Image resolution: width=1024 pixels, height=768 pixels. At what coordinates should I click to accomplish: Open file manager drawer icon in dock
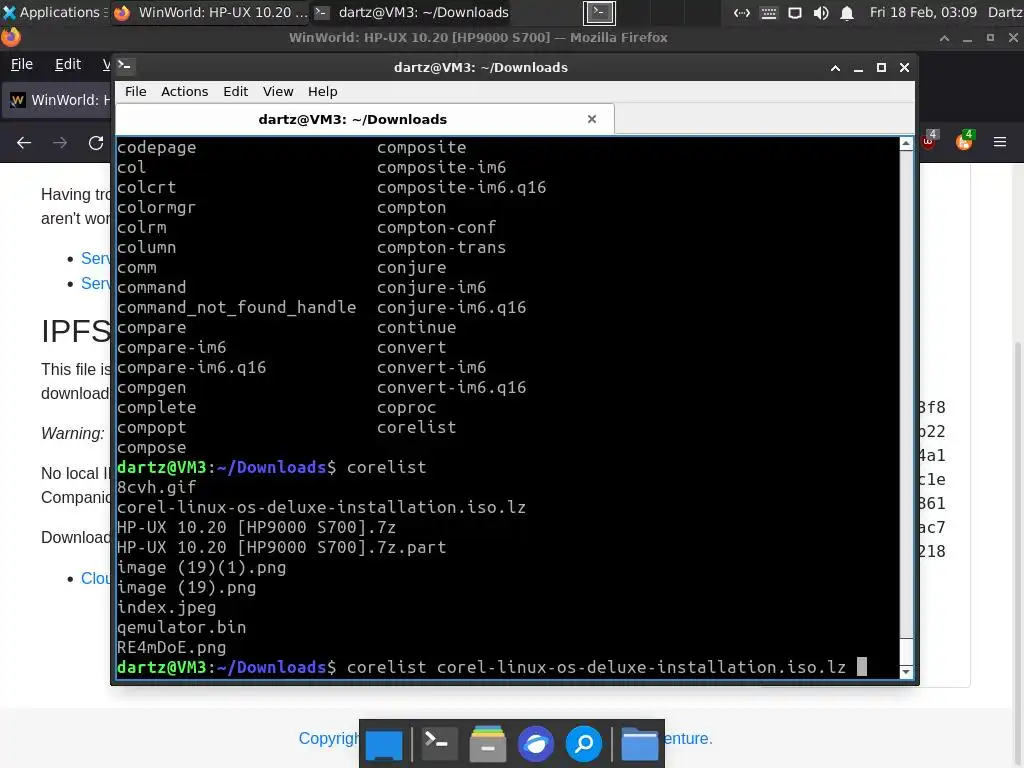tap(488, 743)
